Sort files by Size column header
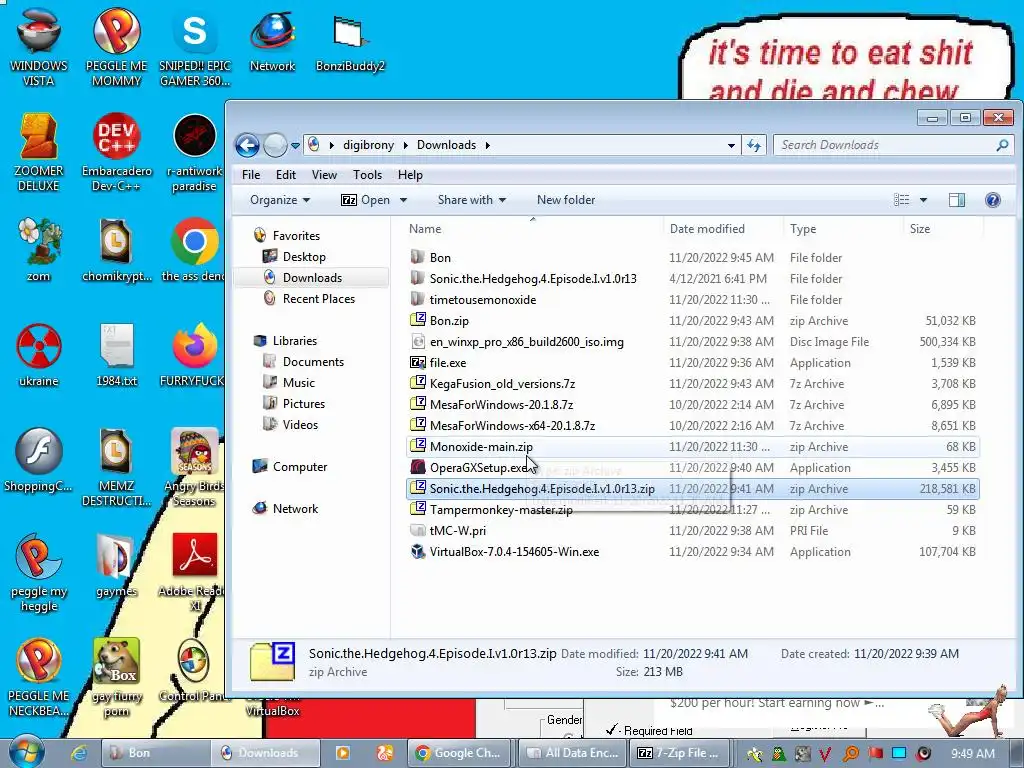This screenshot has height=768, width=1024. [x=942, y=229]
